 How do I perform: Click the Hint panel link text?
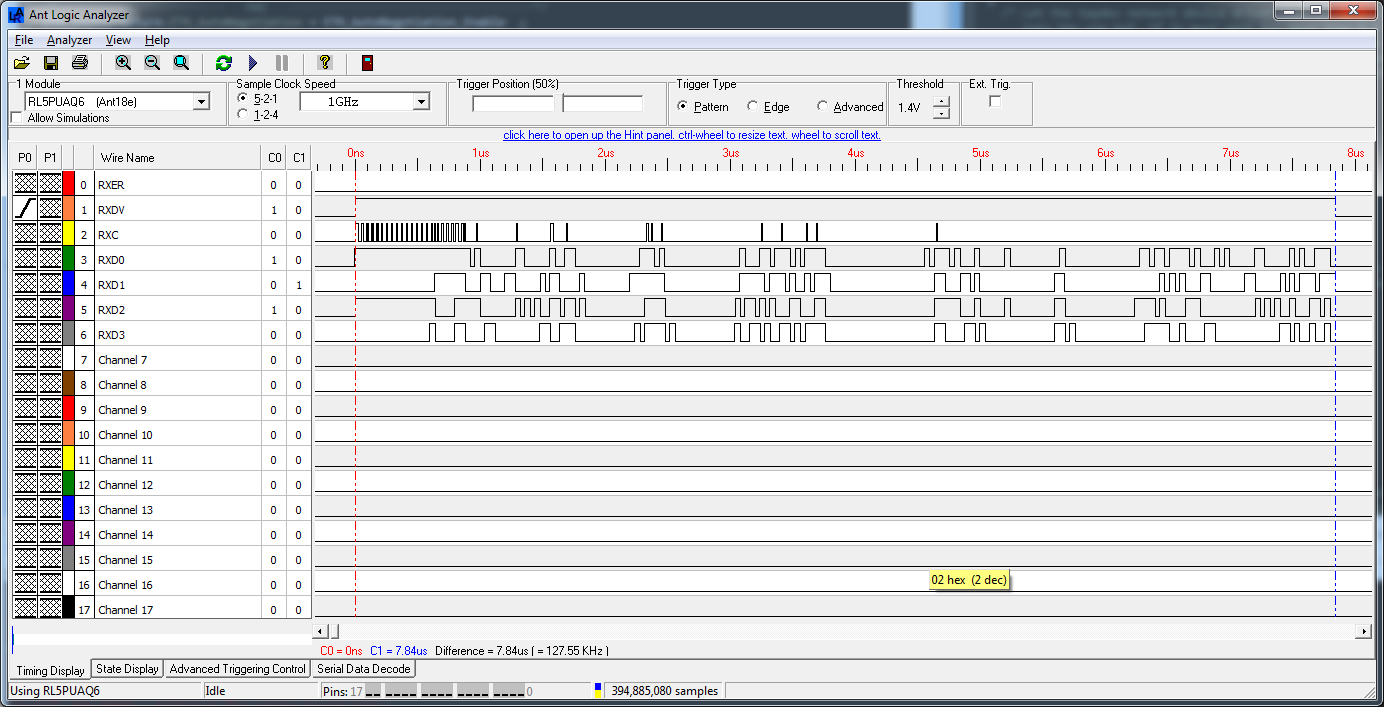(691, 135)
